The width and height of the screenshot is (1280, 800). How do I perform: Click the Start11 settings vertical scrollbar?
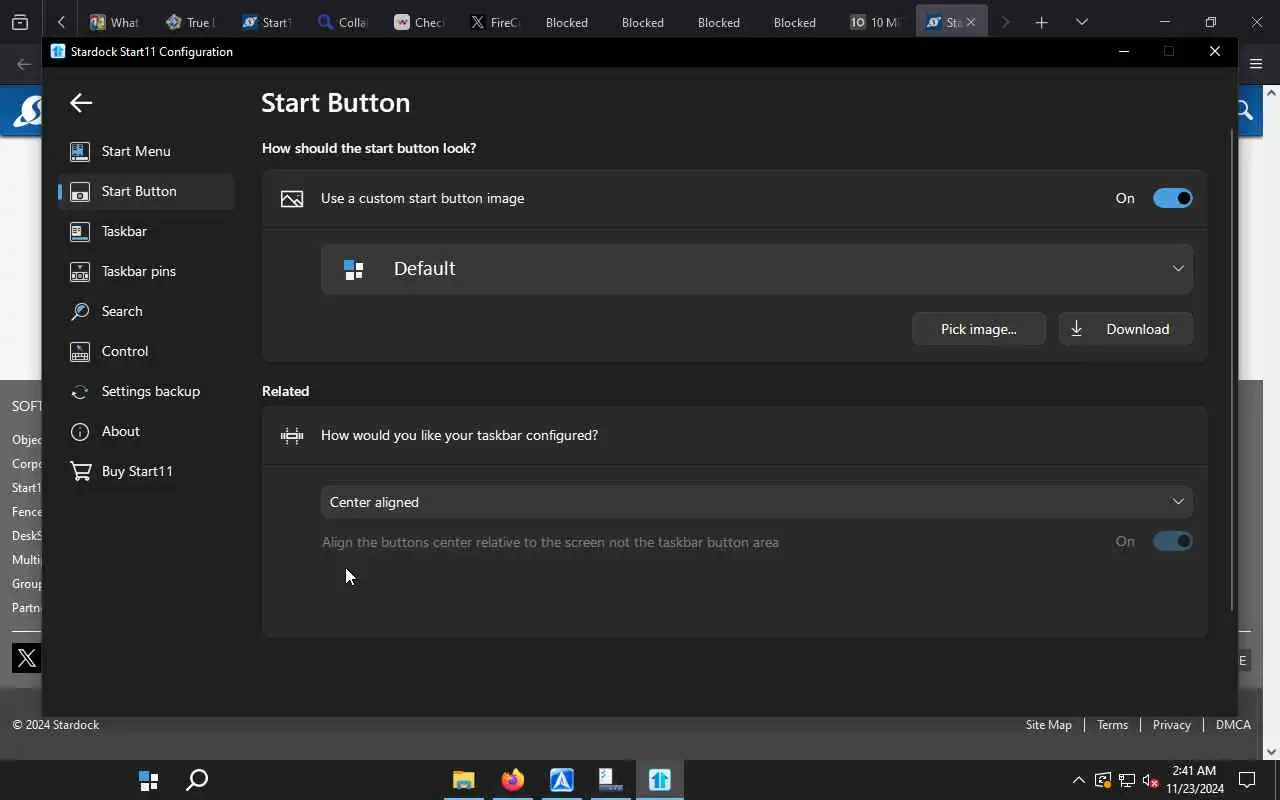(x=1232, y=370)
